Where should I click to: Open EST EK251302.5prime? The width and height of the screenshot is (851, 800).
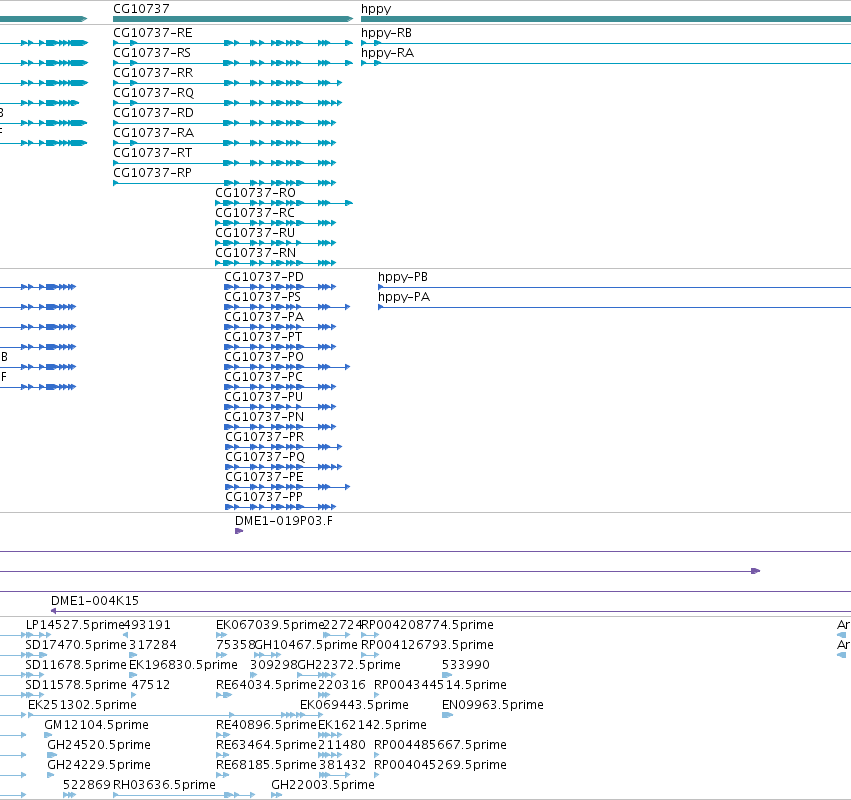pyautogui.click(x=82, y=705)
